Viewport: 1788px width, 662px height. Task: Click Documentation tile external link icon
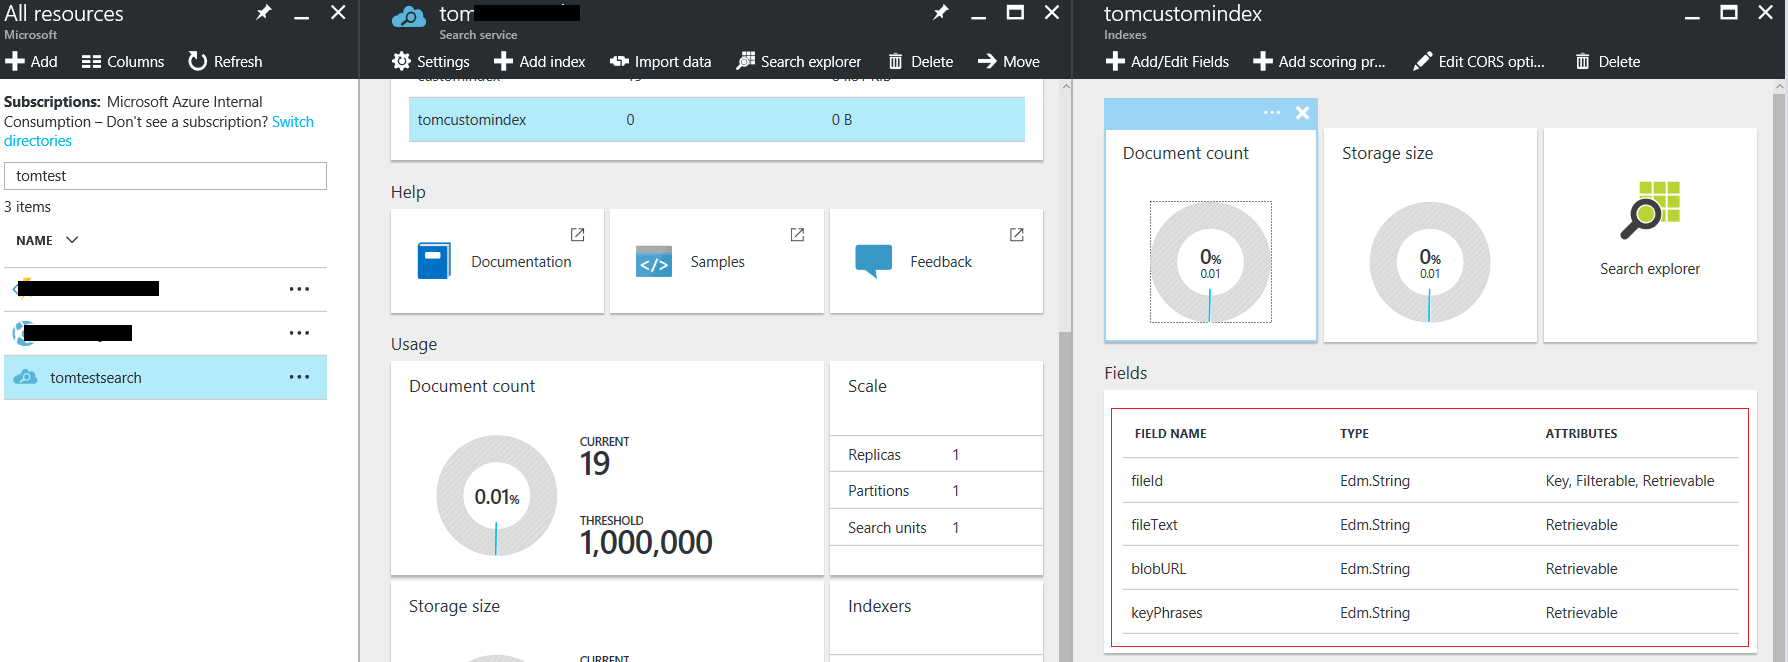(x=578, y=234)
